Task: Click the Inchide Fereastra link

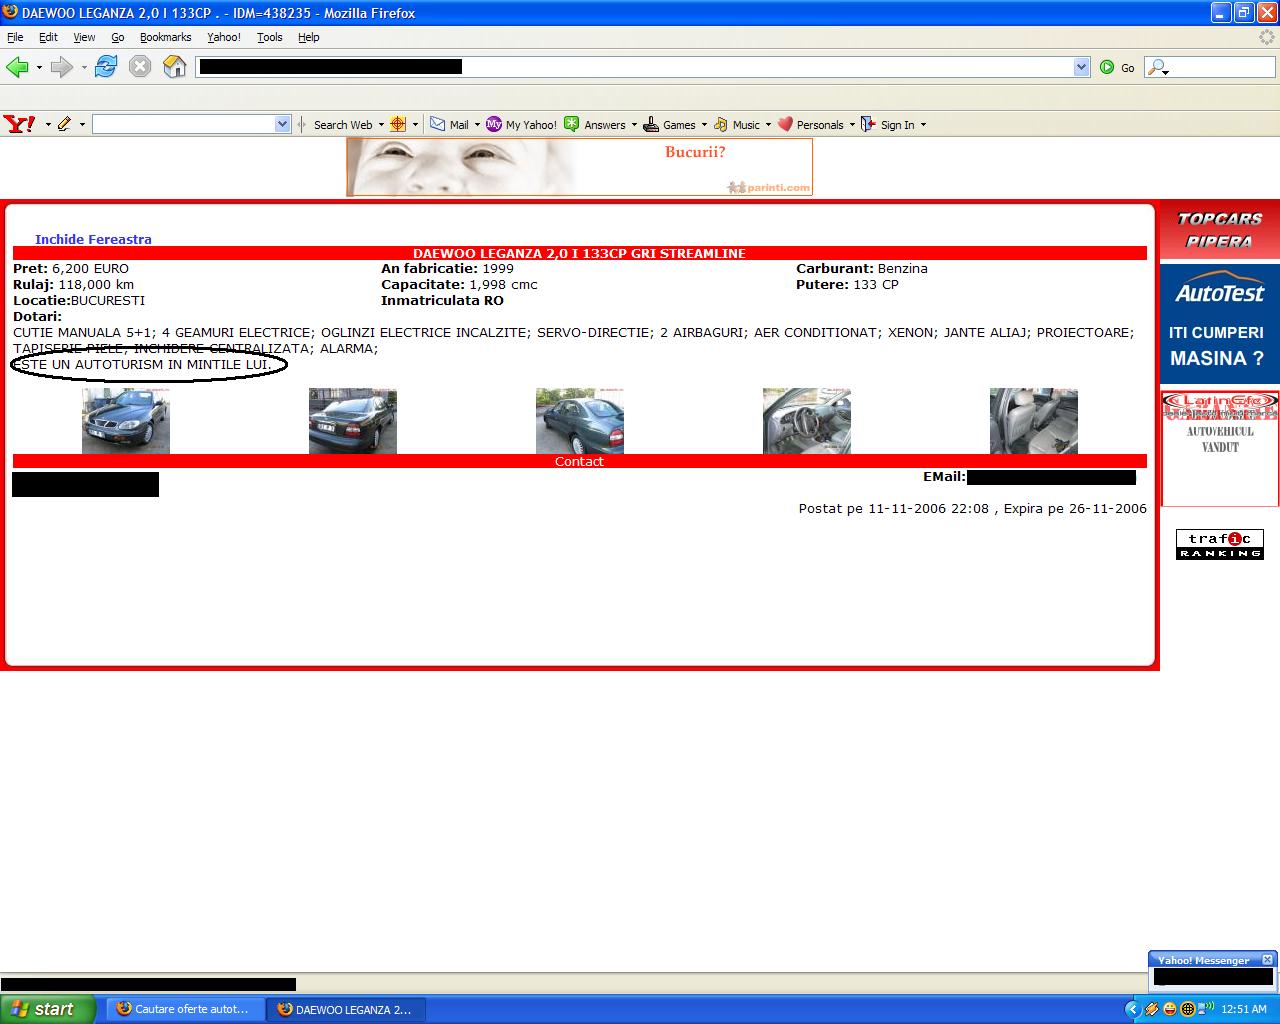Action: 93,239
